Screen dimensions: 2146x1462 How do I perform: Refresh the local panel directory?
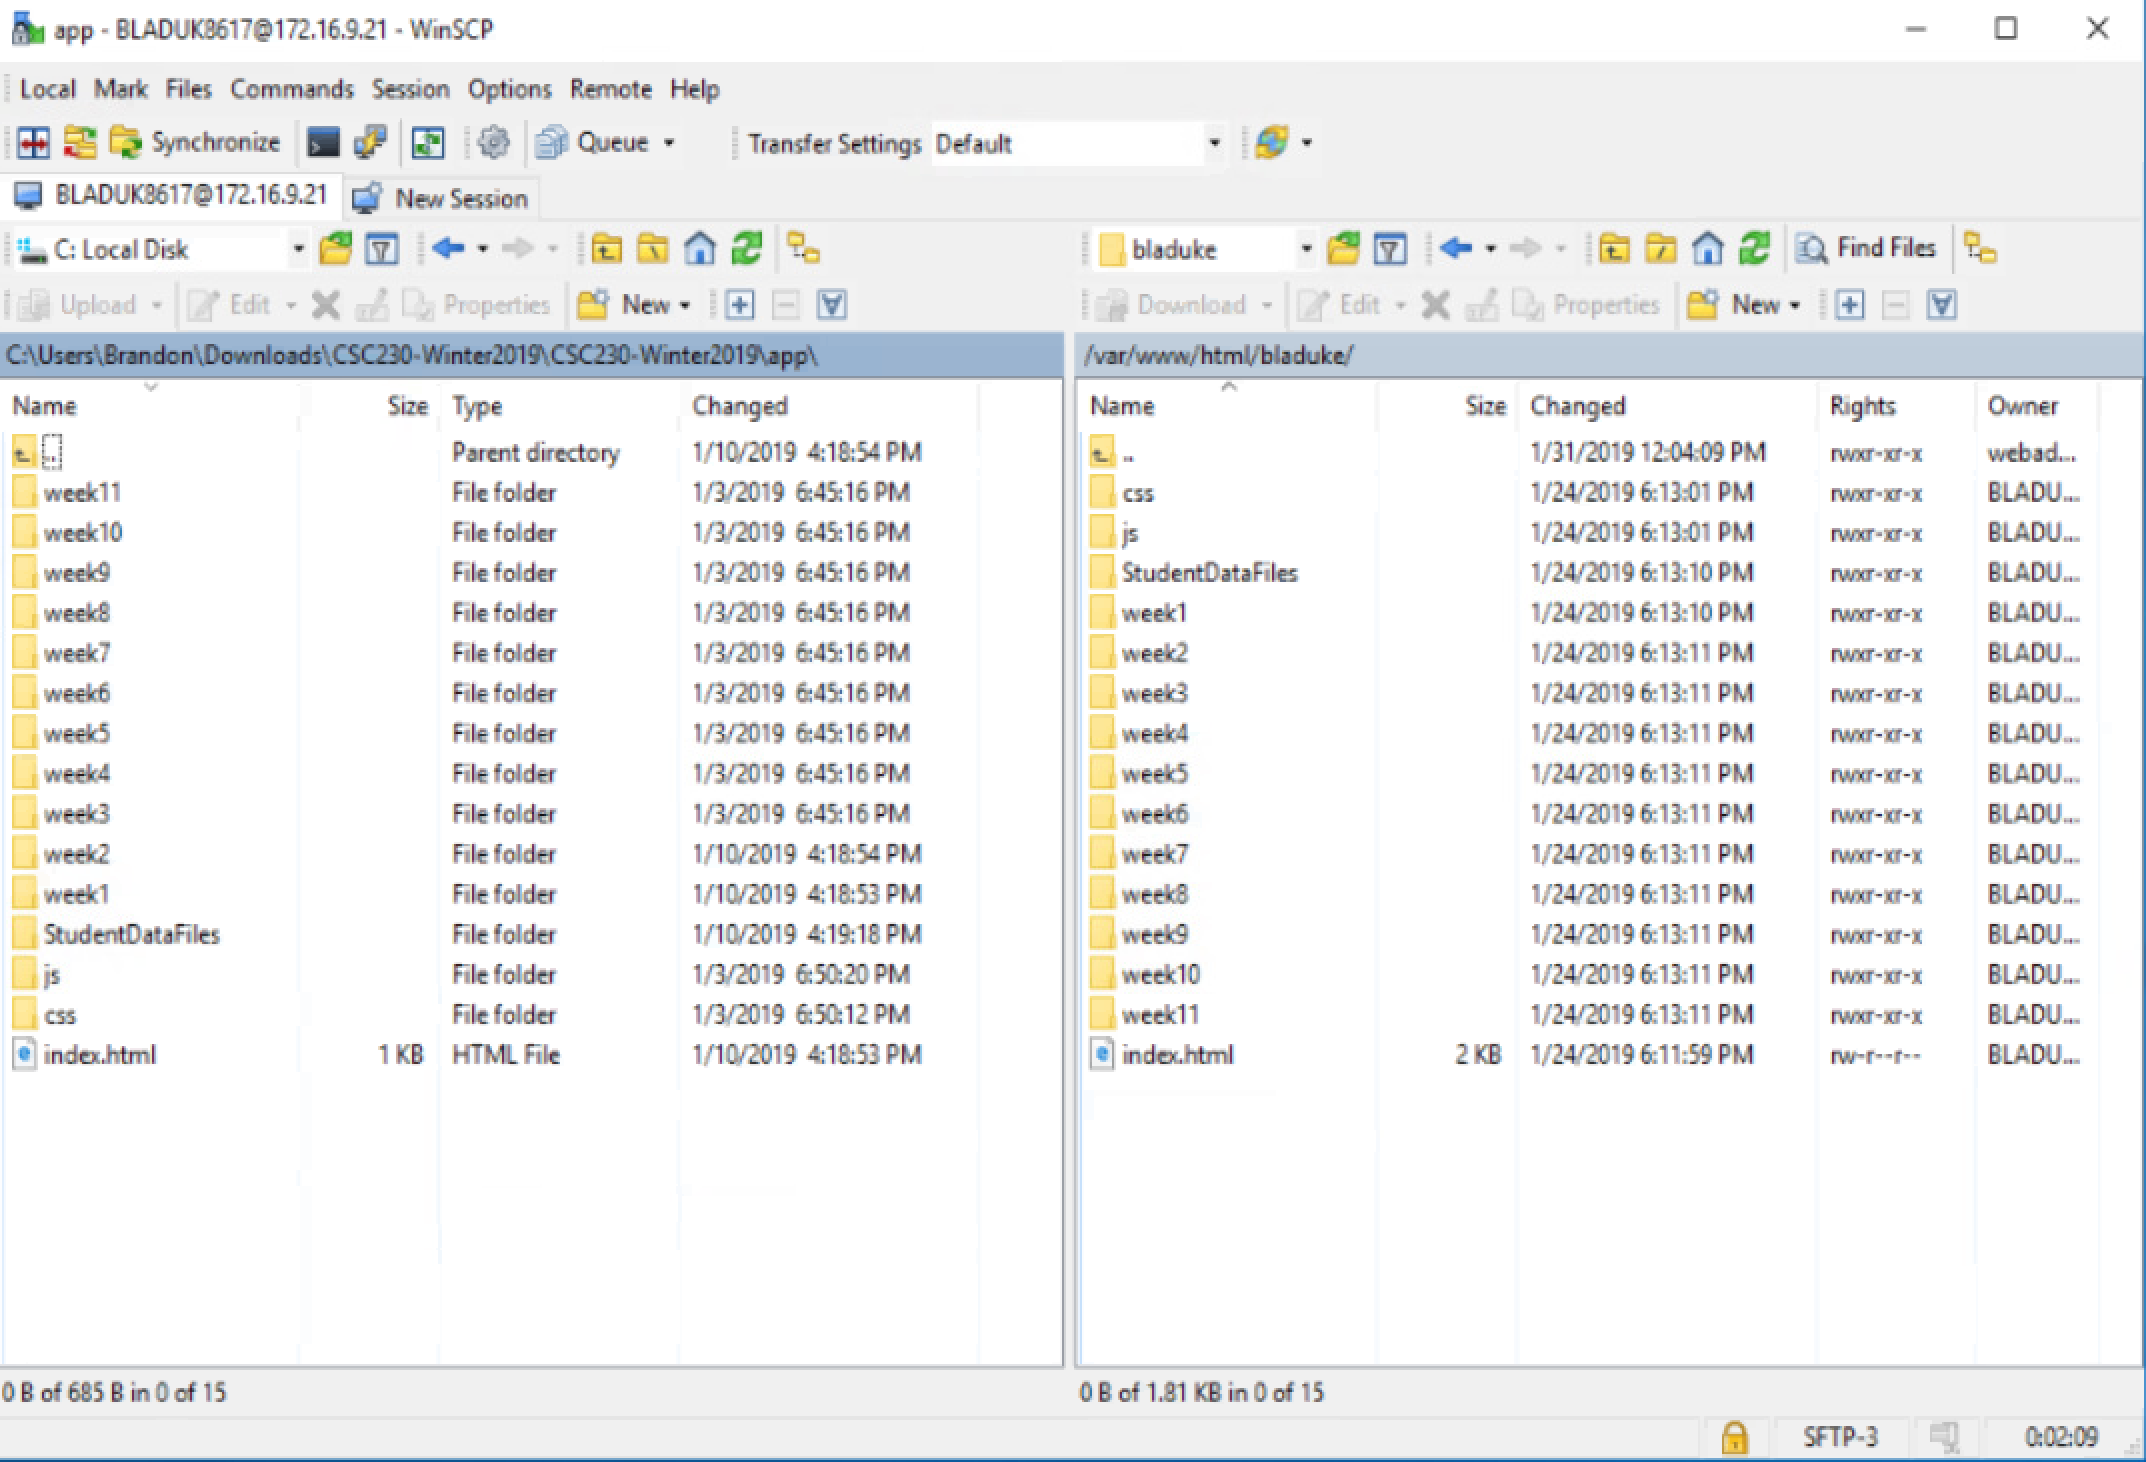(x=747, y=248)
